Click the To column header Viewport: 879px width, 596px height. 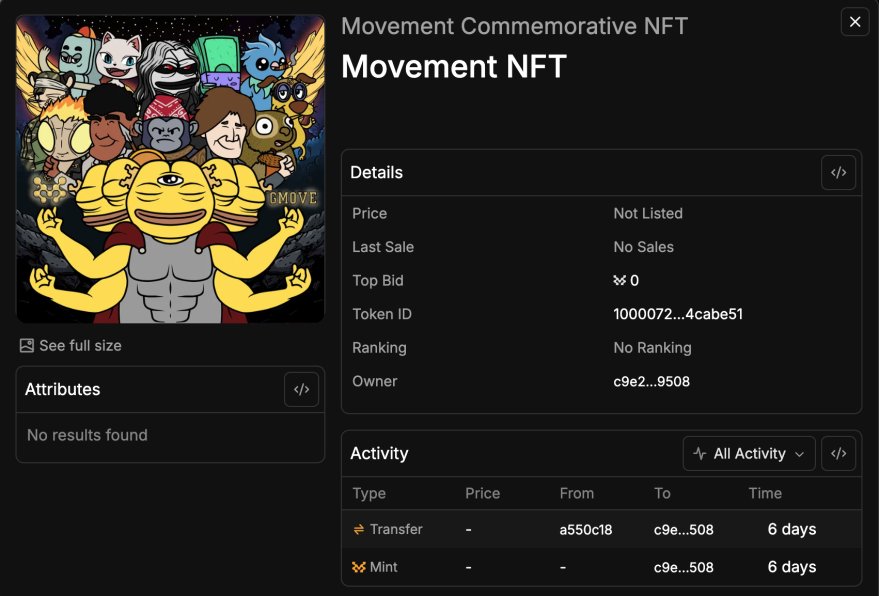coord(662,493)
